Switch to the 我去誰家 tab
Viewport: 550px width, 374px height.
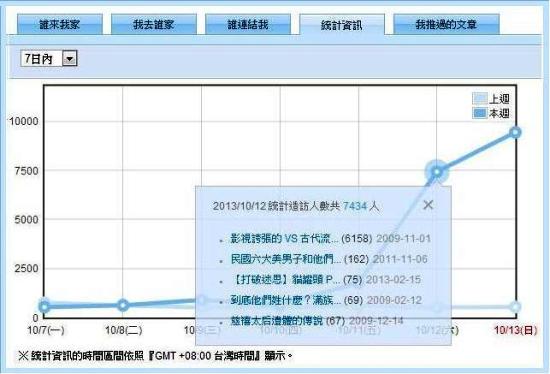[154, 25]
